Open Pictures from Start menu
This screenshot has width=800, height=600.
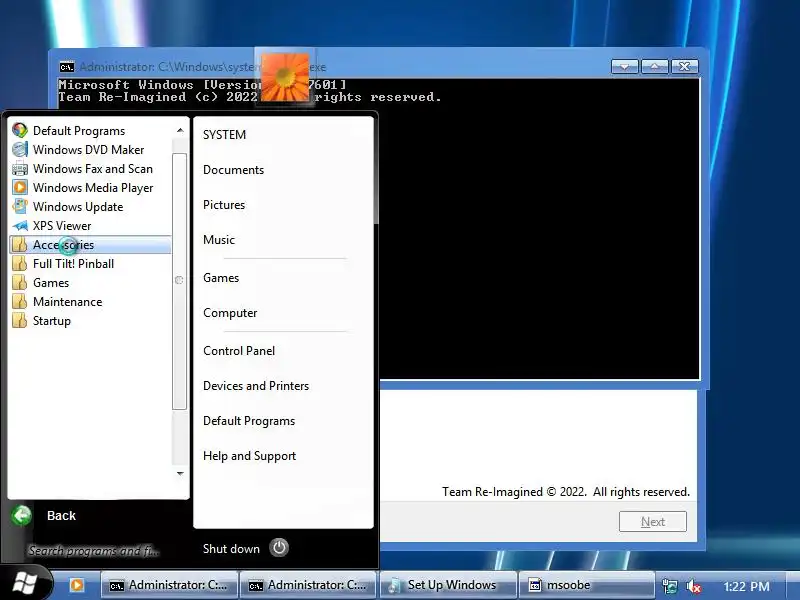(224, 205)
